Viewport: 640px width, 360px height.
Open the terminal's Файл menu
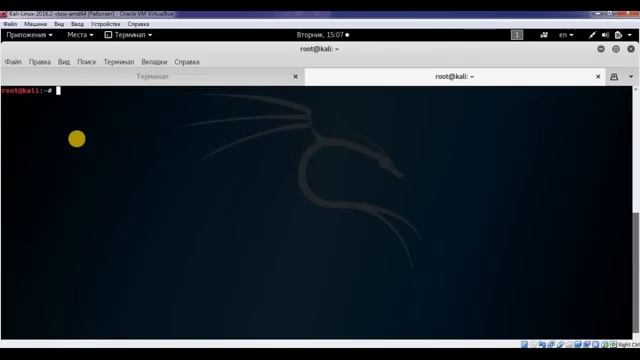13,62
